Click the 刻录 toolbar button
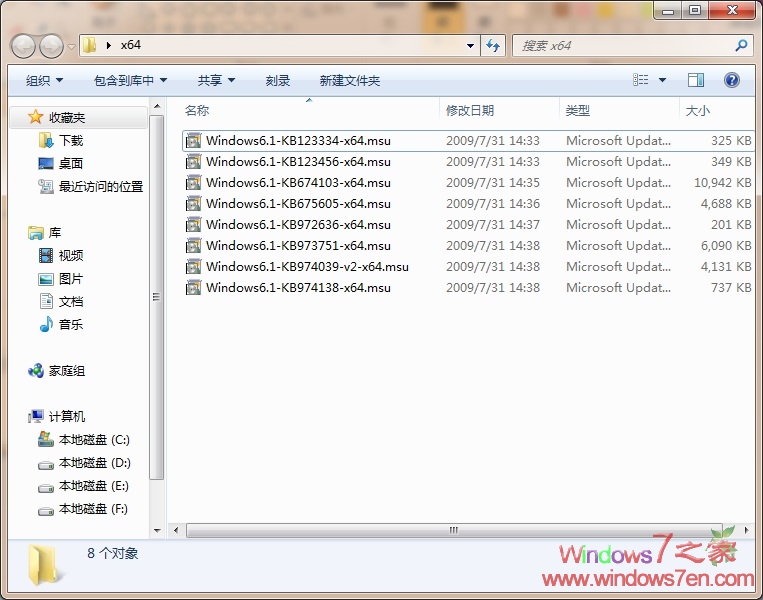This screenshot has height=600, width=763. click(x=278, y=80)
